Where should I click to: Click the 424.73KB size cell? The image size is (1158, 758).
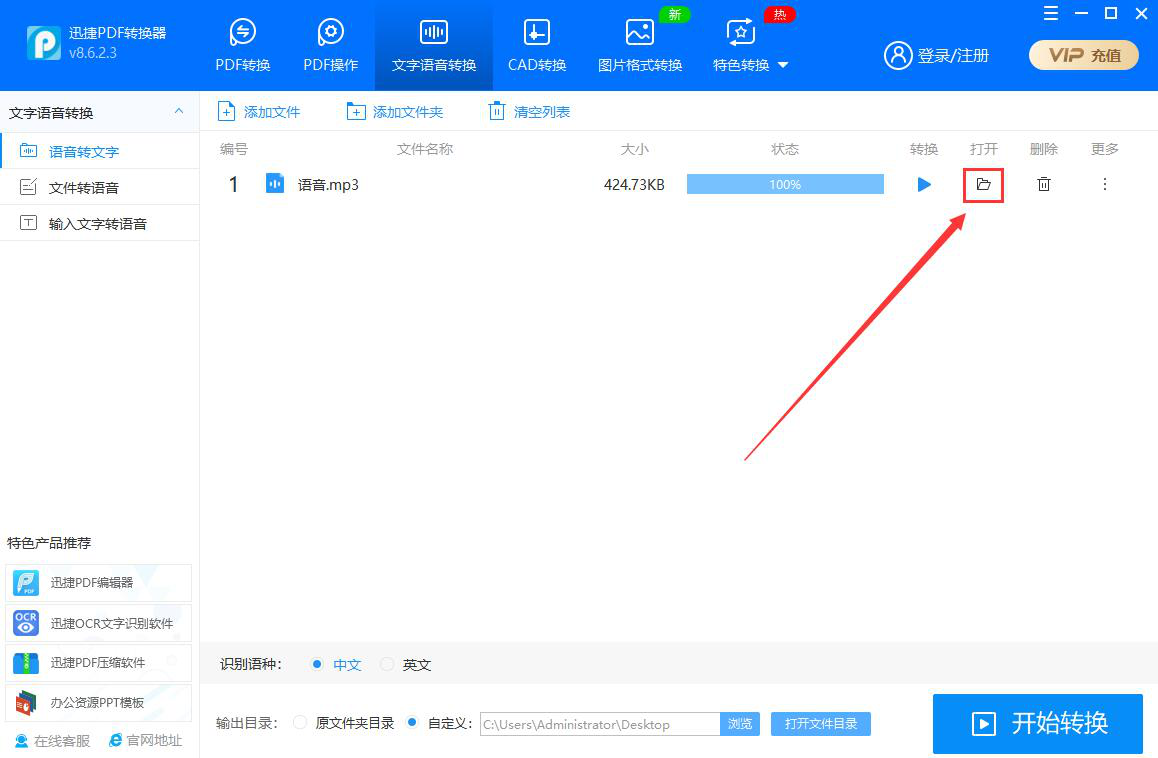point(634,185)
